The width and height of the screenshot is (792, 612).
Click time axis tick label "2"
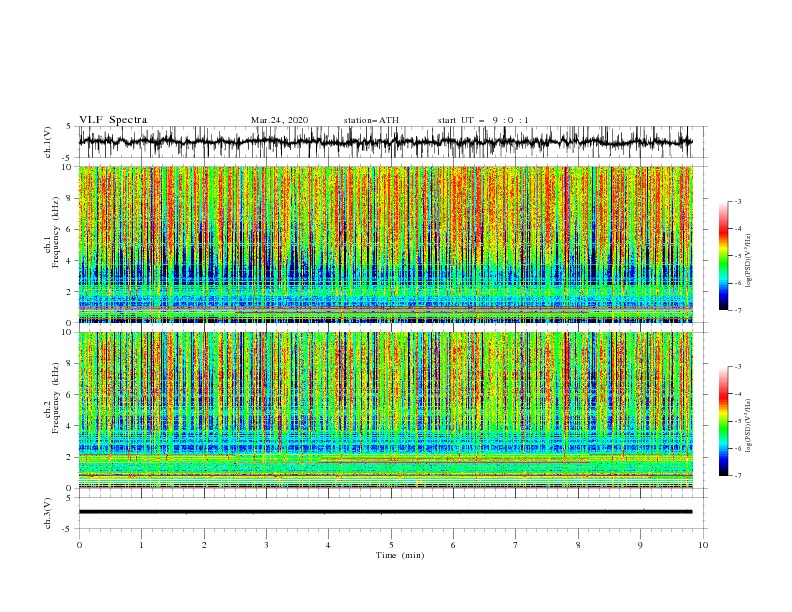204,545
